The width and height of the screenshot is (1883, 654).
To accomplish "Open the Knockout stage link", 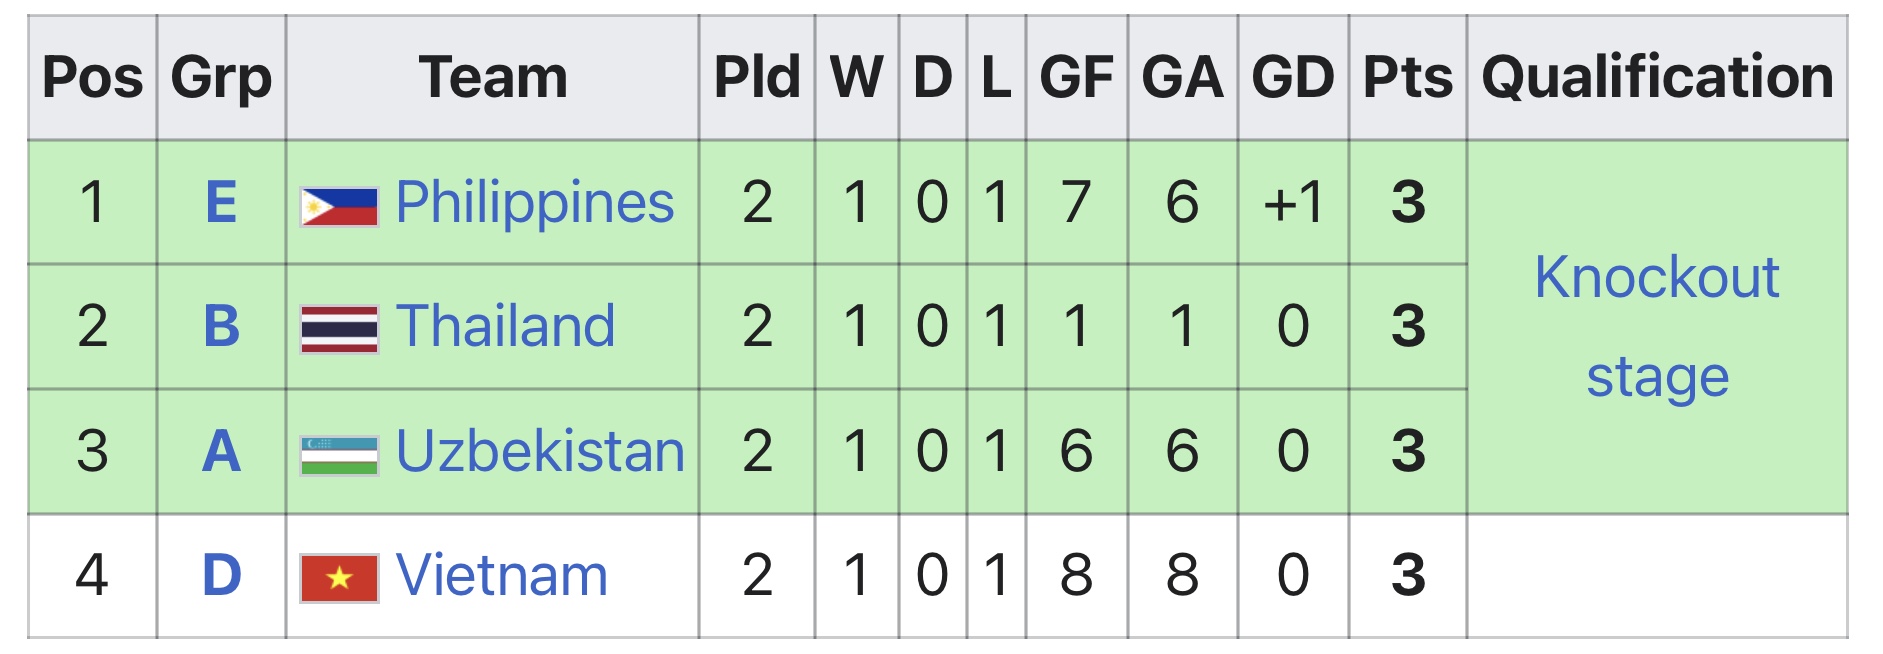I will point(1657,327).
